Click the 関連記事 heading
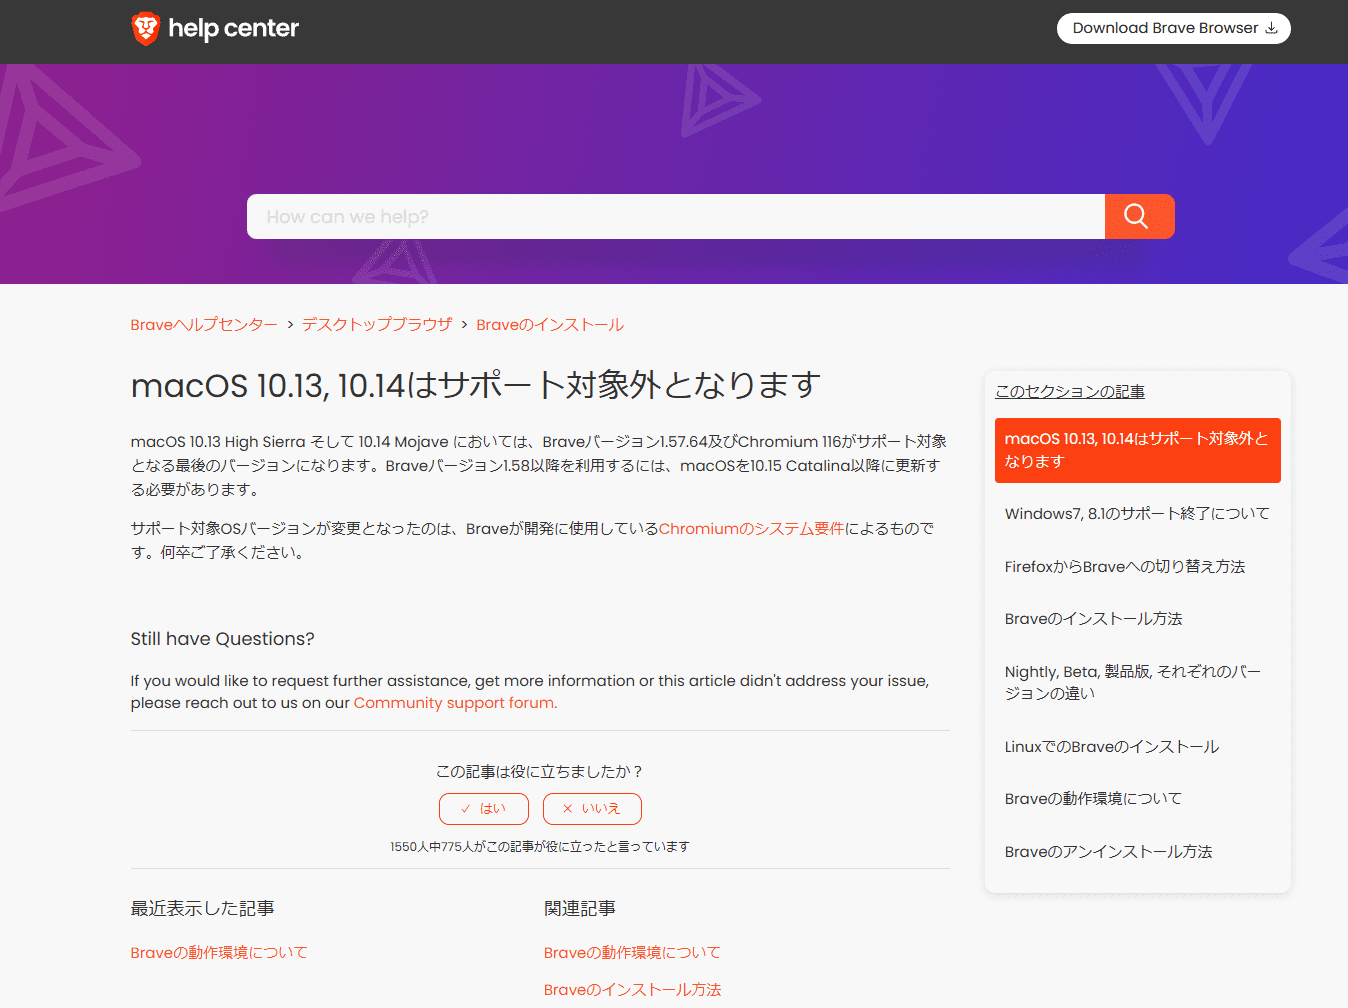This screenshot has height=1008, width=1348. 580,909
